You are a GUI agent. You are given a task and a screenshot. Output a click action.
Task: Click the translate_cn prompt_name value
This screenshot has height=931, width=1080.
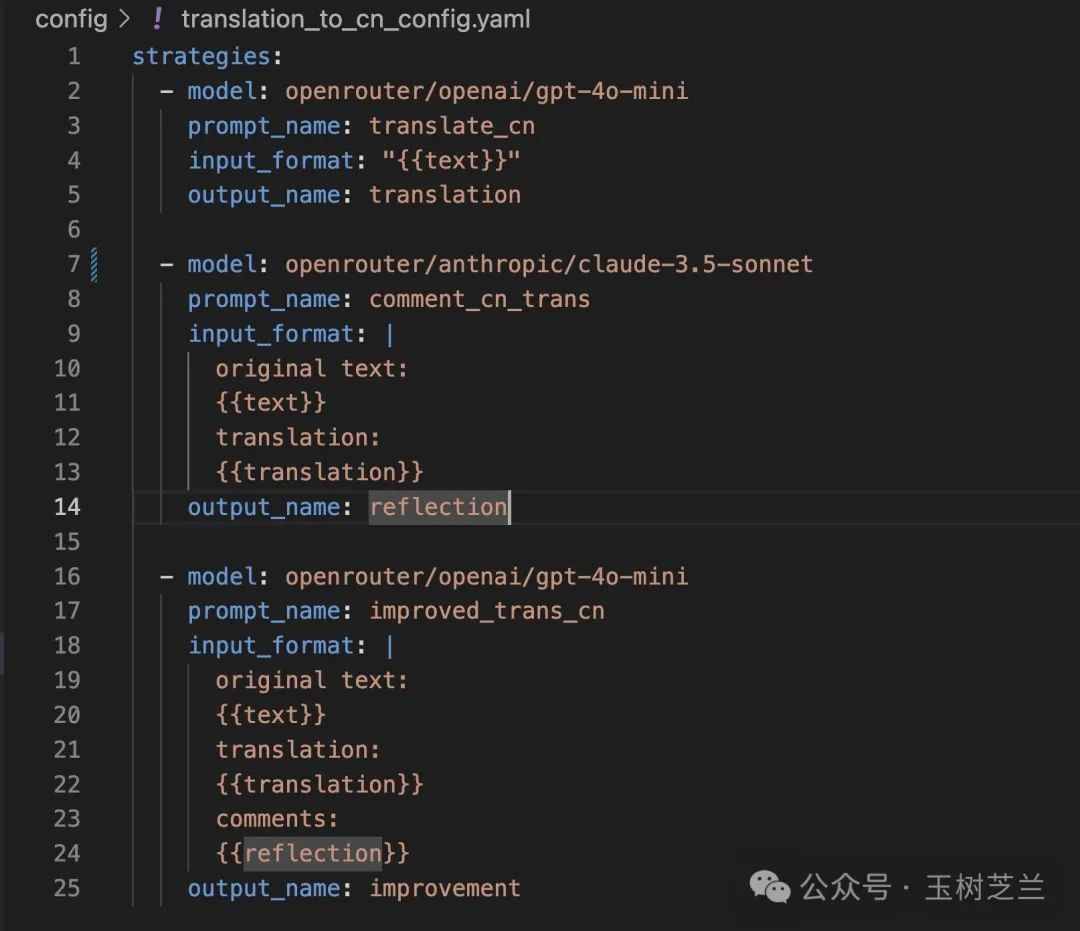click(451, 125)
